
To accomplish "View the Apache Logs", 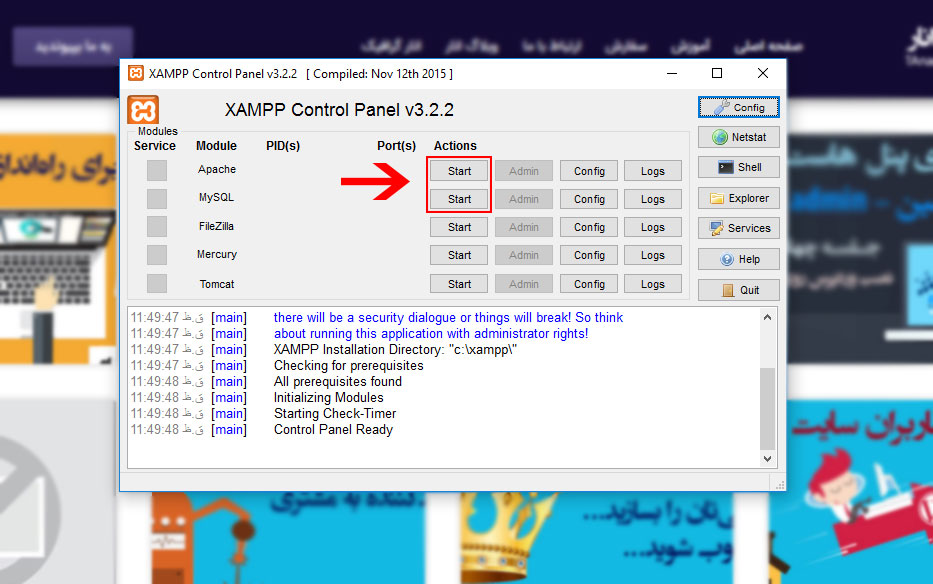I will [653, 171].
